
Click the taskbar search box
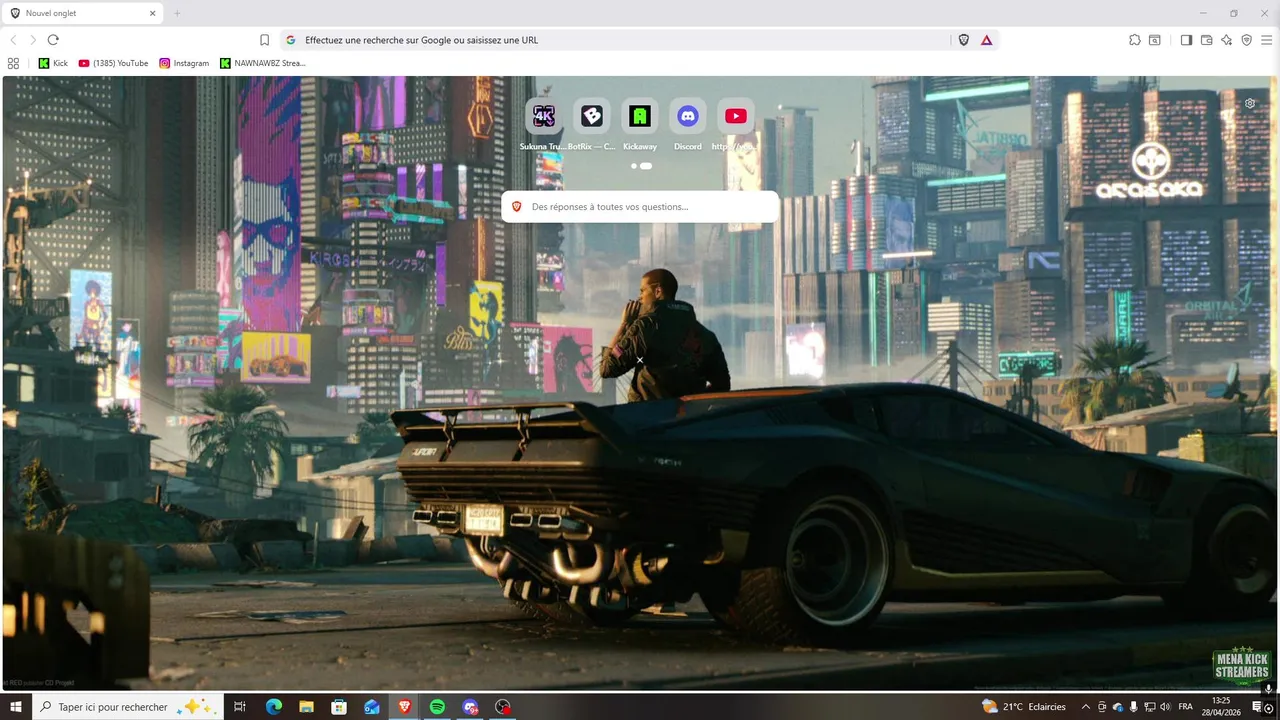[128, 707]
